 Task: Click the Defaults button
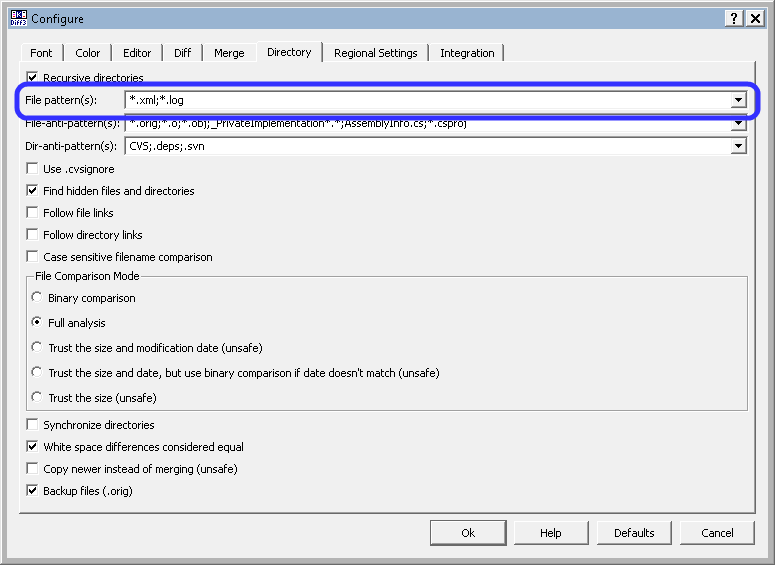click(x=634, y=533)
